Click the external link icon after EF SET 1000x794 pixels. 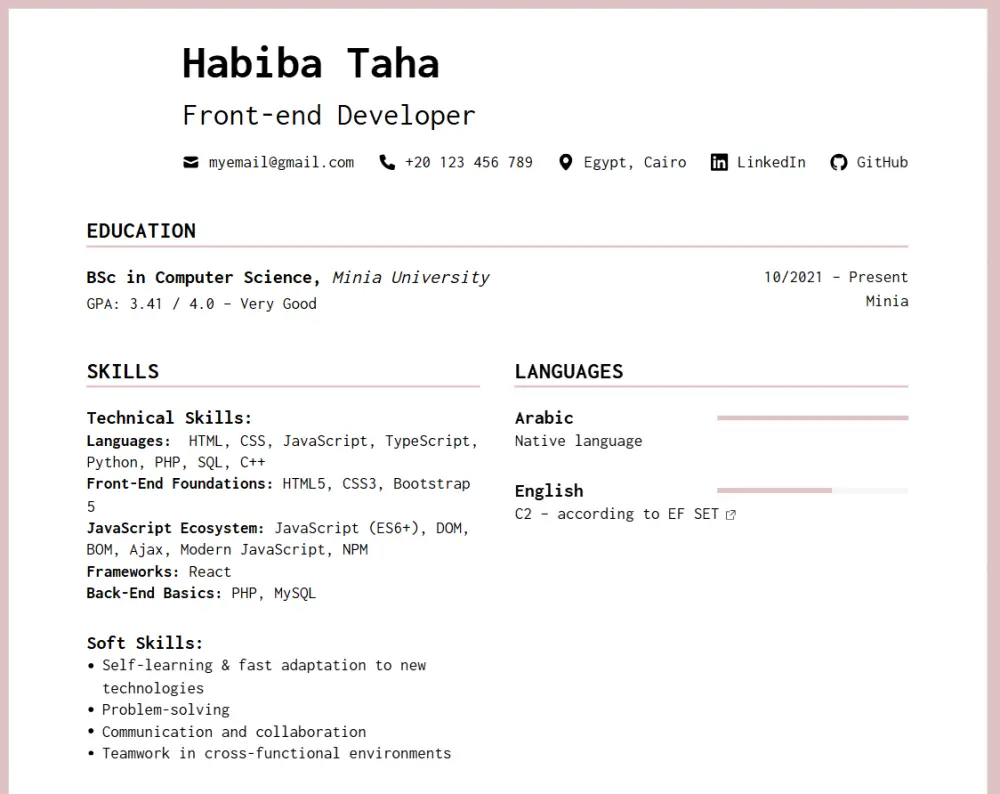(x=731, y=514)
